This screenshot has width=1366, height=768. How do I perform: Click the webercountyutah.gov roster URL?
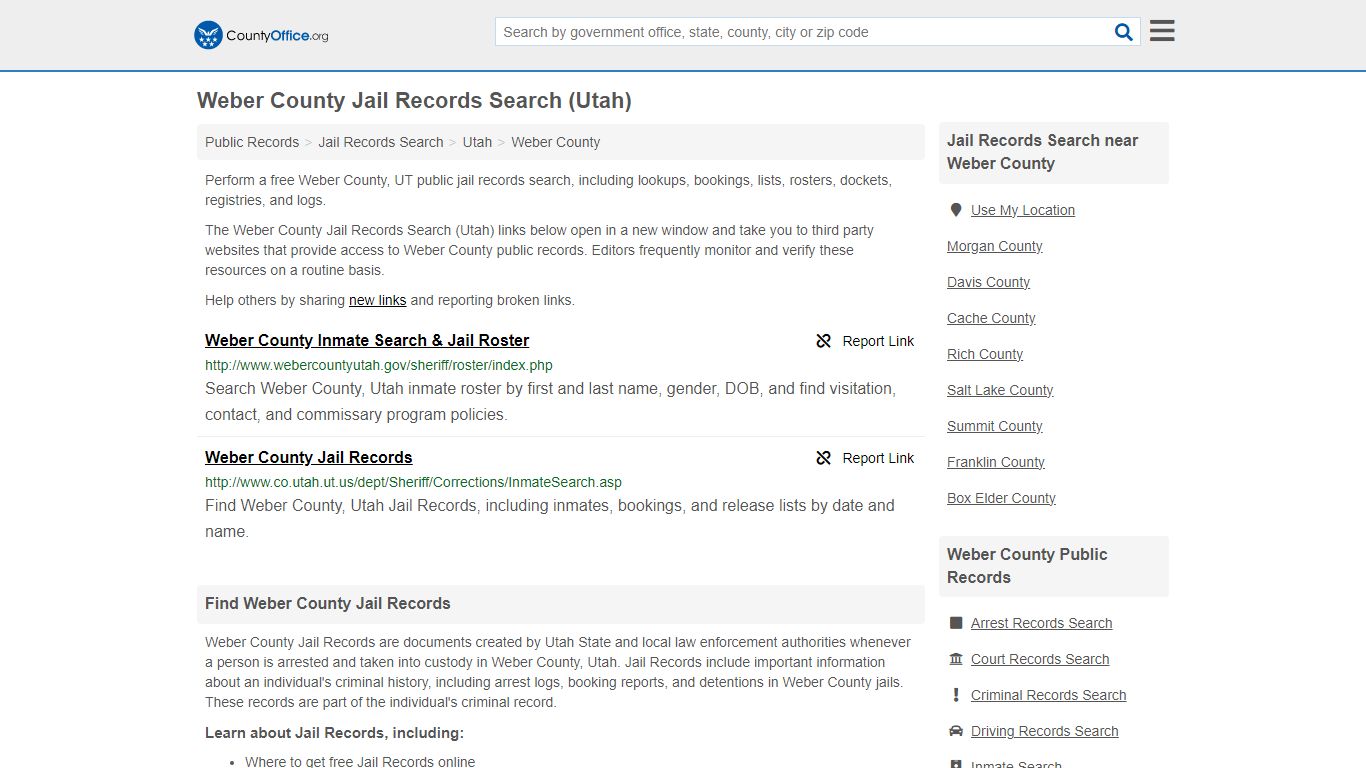pyautogui.click(x=379, y=365)
